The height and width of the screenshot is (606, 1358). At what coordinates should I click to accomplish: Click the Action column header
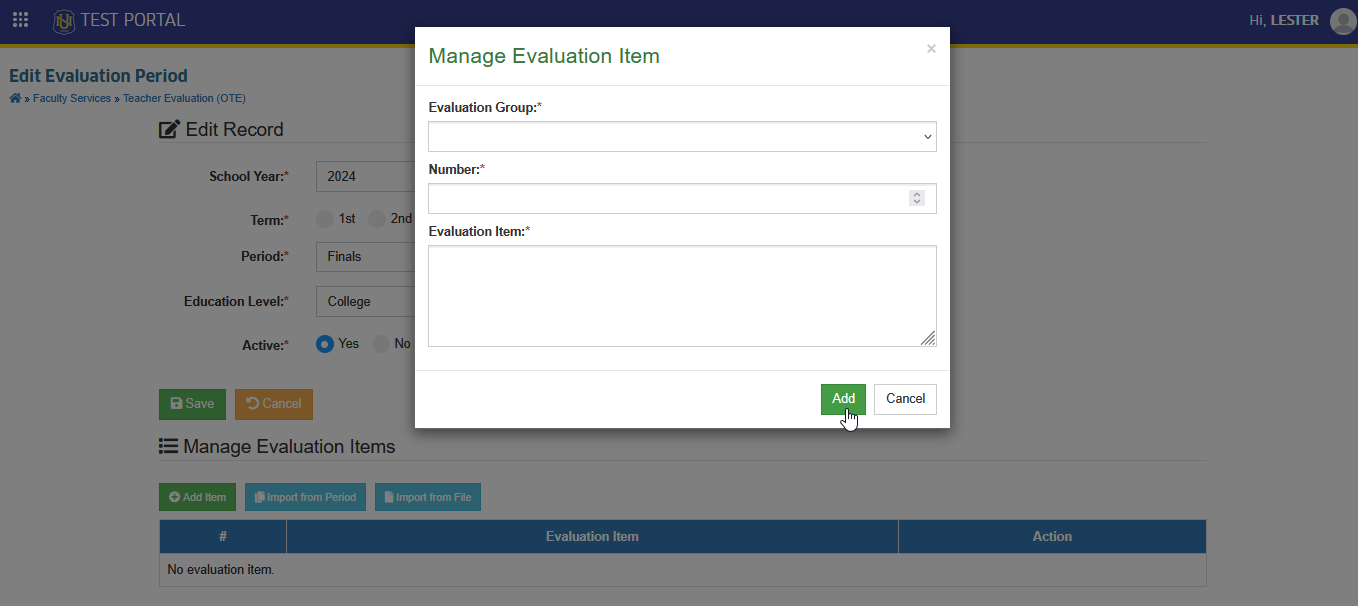coord(1052,537)
